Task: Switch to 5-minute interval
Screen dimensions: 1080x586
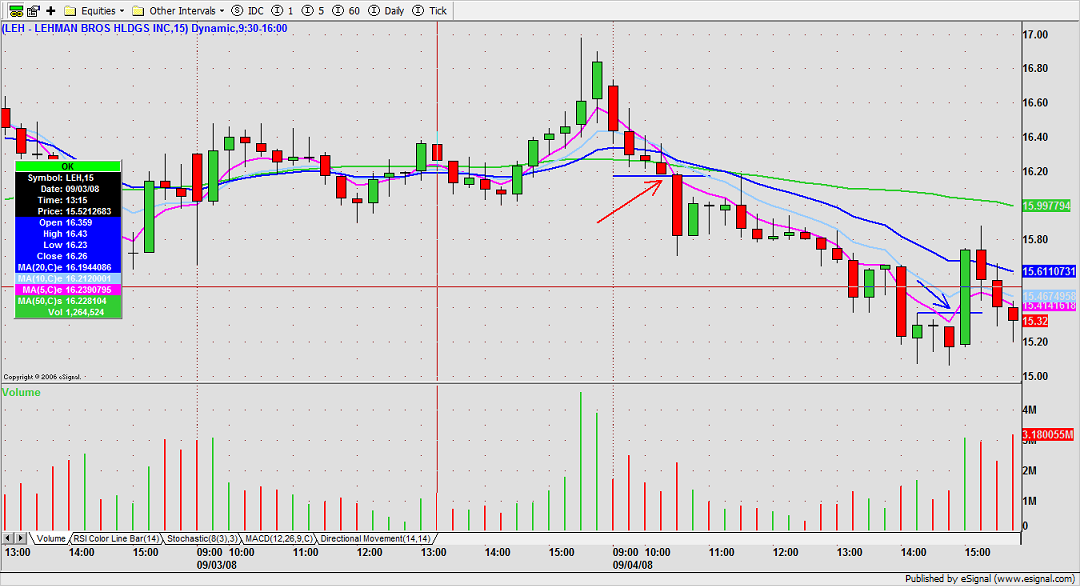Action: [313, 10]
